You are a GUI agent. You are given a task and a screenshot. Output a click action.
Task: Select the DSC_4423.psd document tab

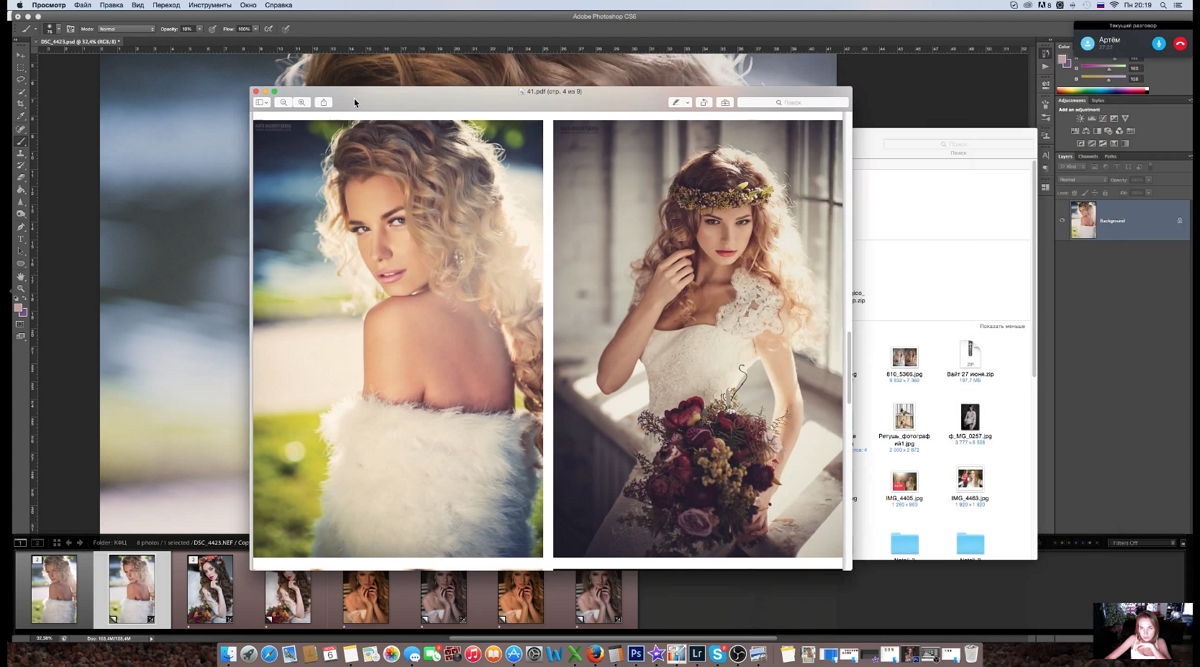[80, 42]
